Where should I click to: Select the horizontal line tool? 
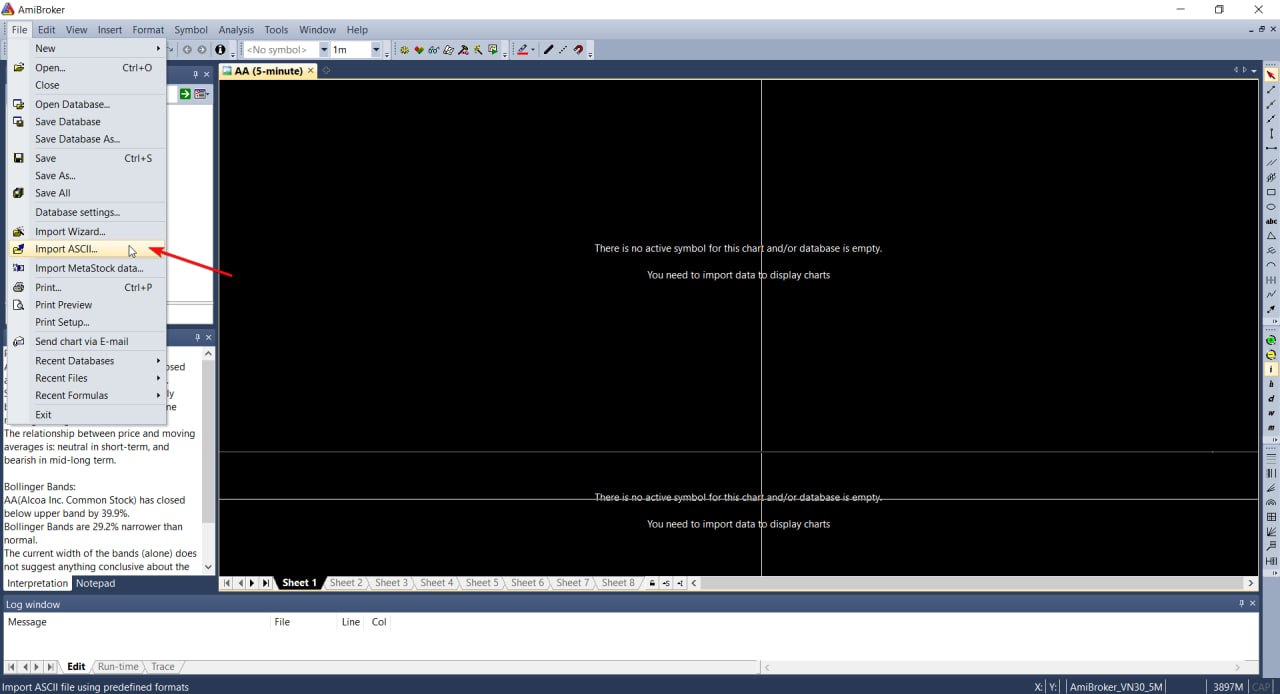pyautogui.click(x=1271, y=148)
